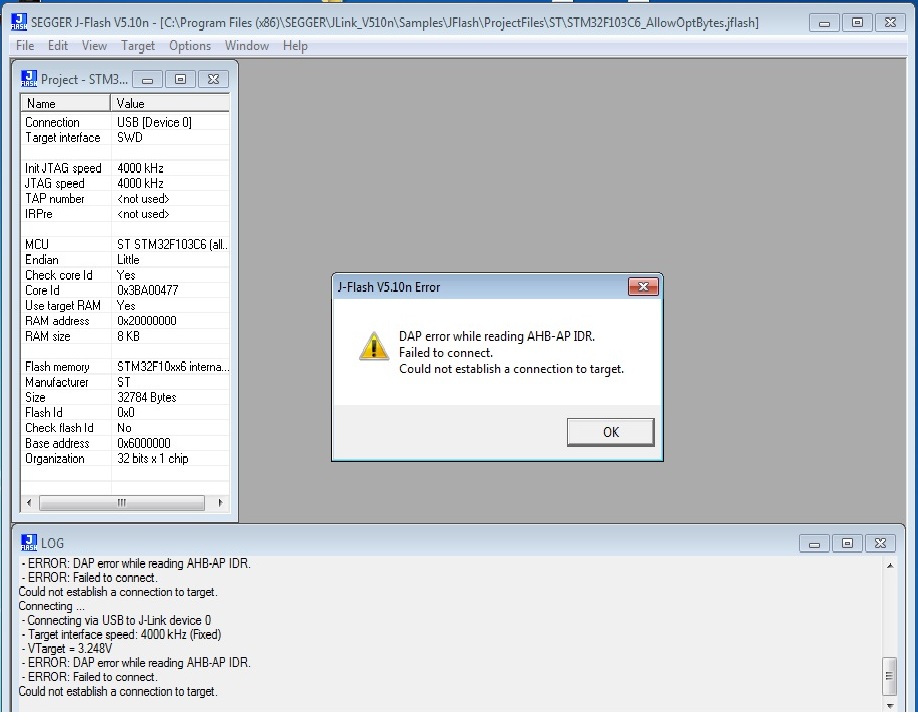Image resolution: width=918 pixels, height=719 pixels.
Task: Select the Flash Id row
Action: tap(125, 412)
